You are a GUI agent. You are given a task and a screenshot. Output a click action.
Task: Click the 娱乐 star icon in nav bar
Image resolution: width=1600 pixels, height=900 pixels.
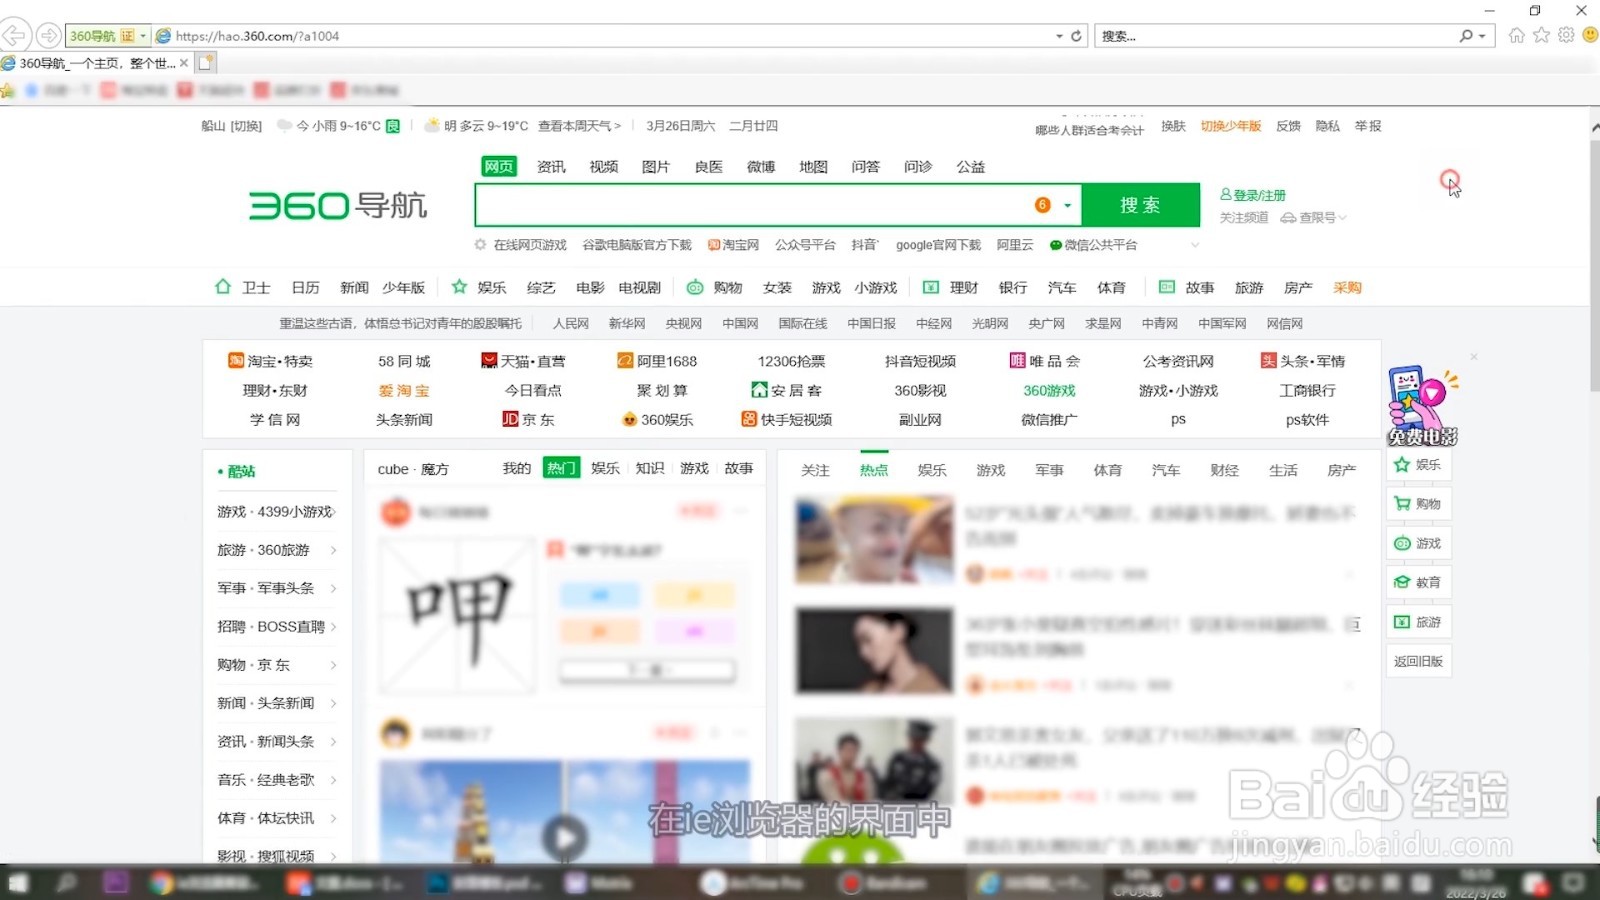459,287
